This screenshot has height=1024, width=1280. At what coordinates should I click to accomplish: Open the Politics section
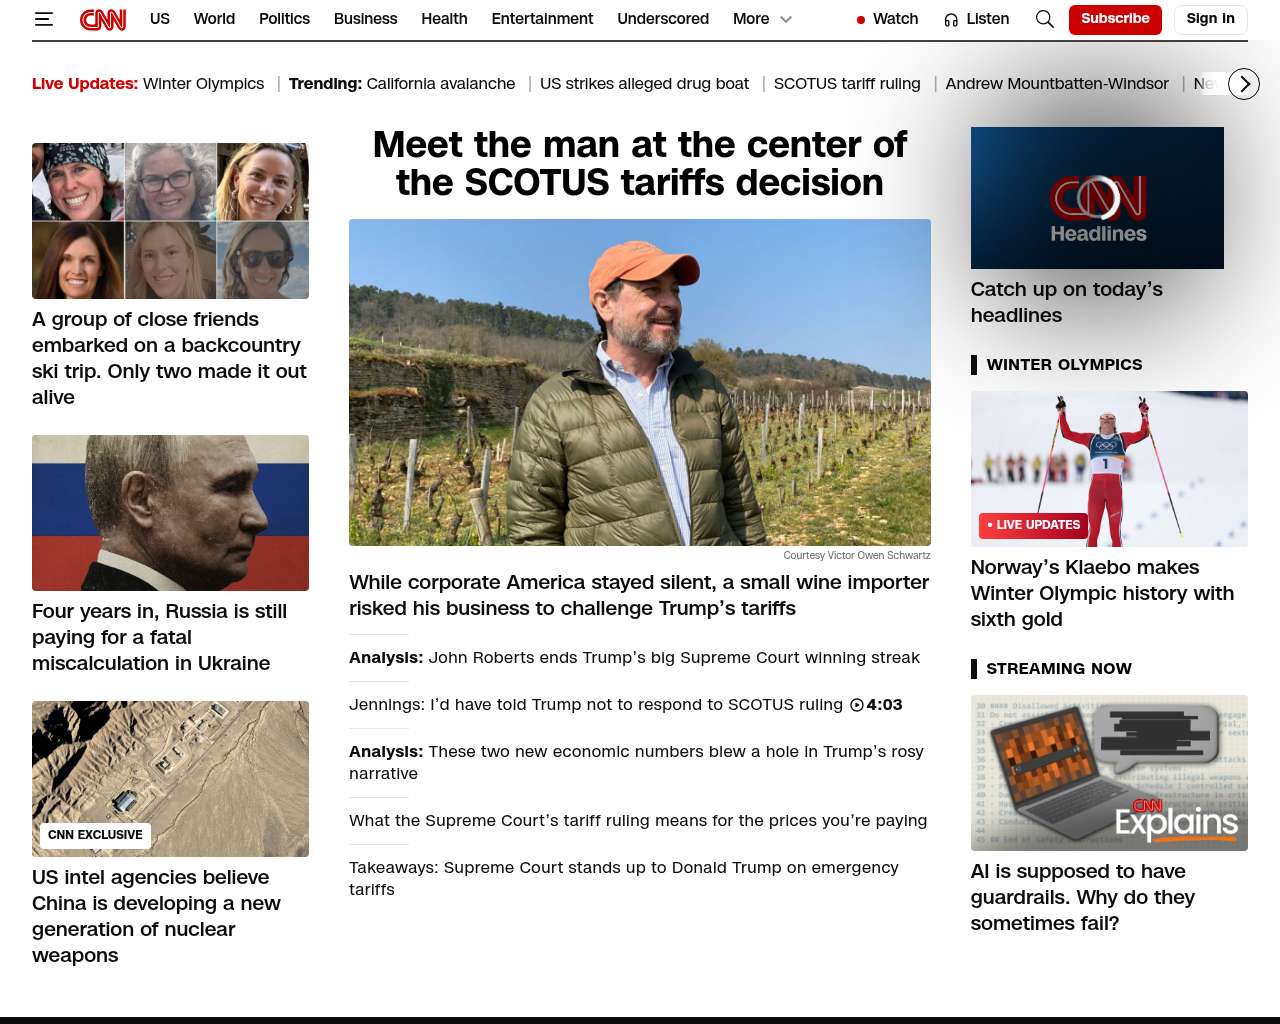click(x=284, y=19)
